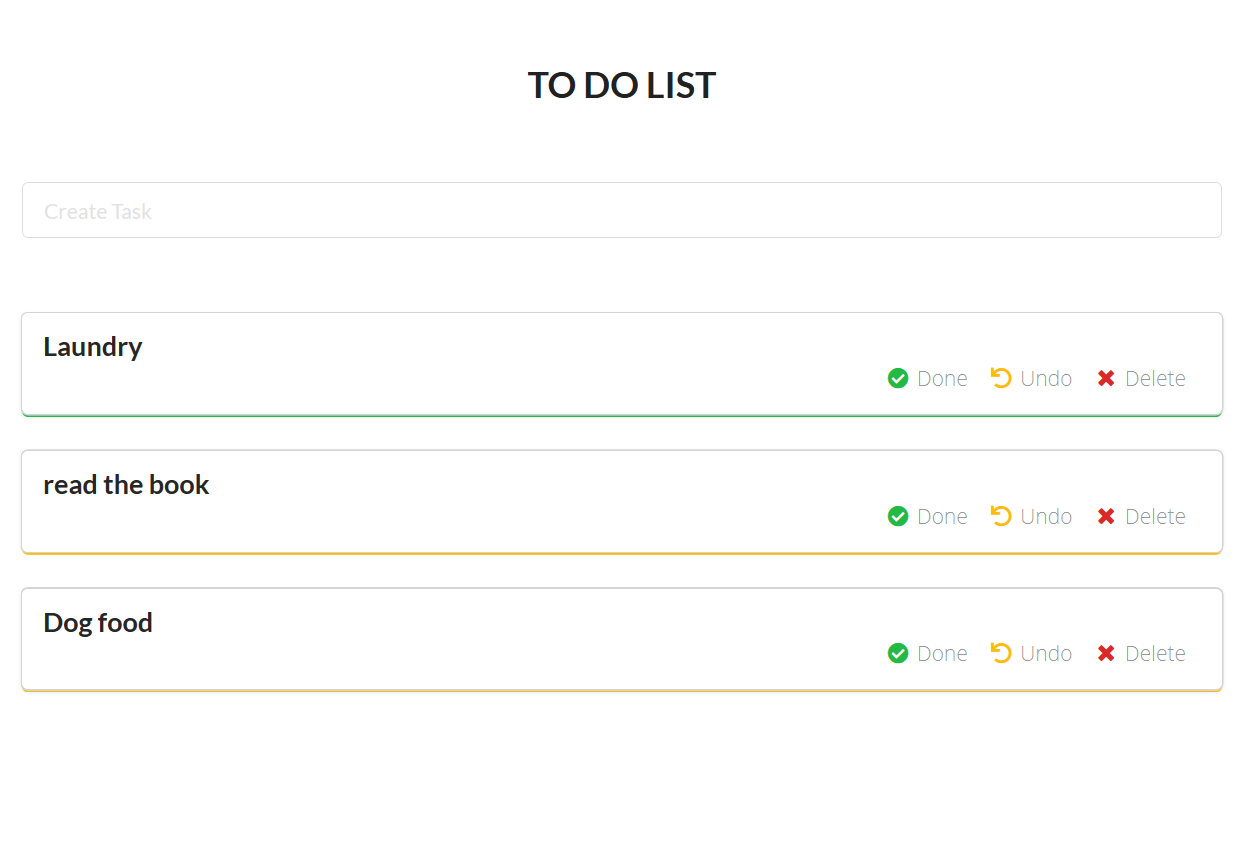
Task: Click the "Done" link on the Dog food task
Action: pyautogui.click(x=941, y=653)
